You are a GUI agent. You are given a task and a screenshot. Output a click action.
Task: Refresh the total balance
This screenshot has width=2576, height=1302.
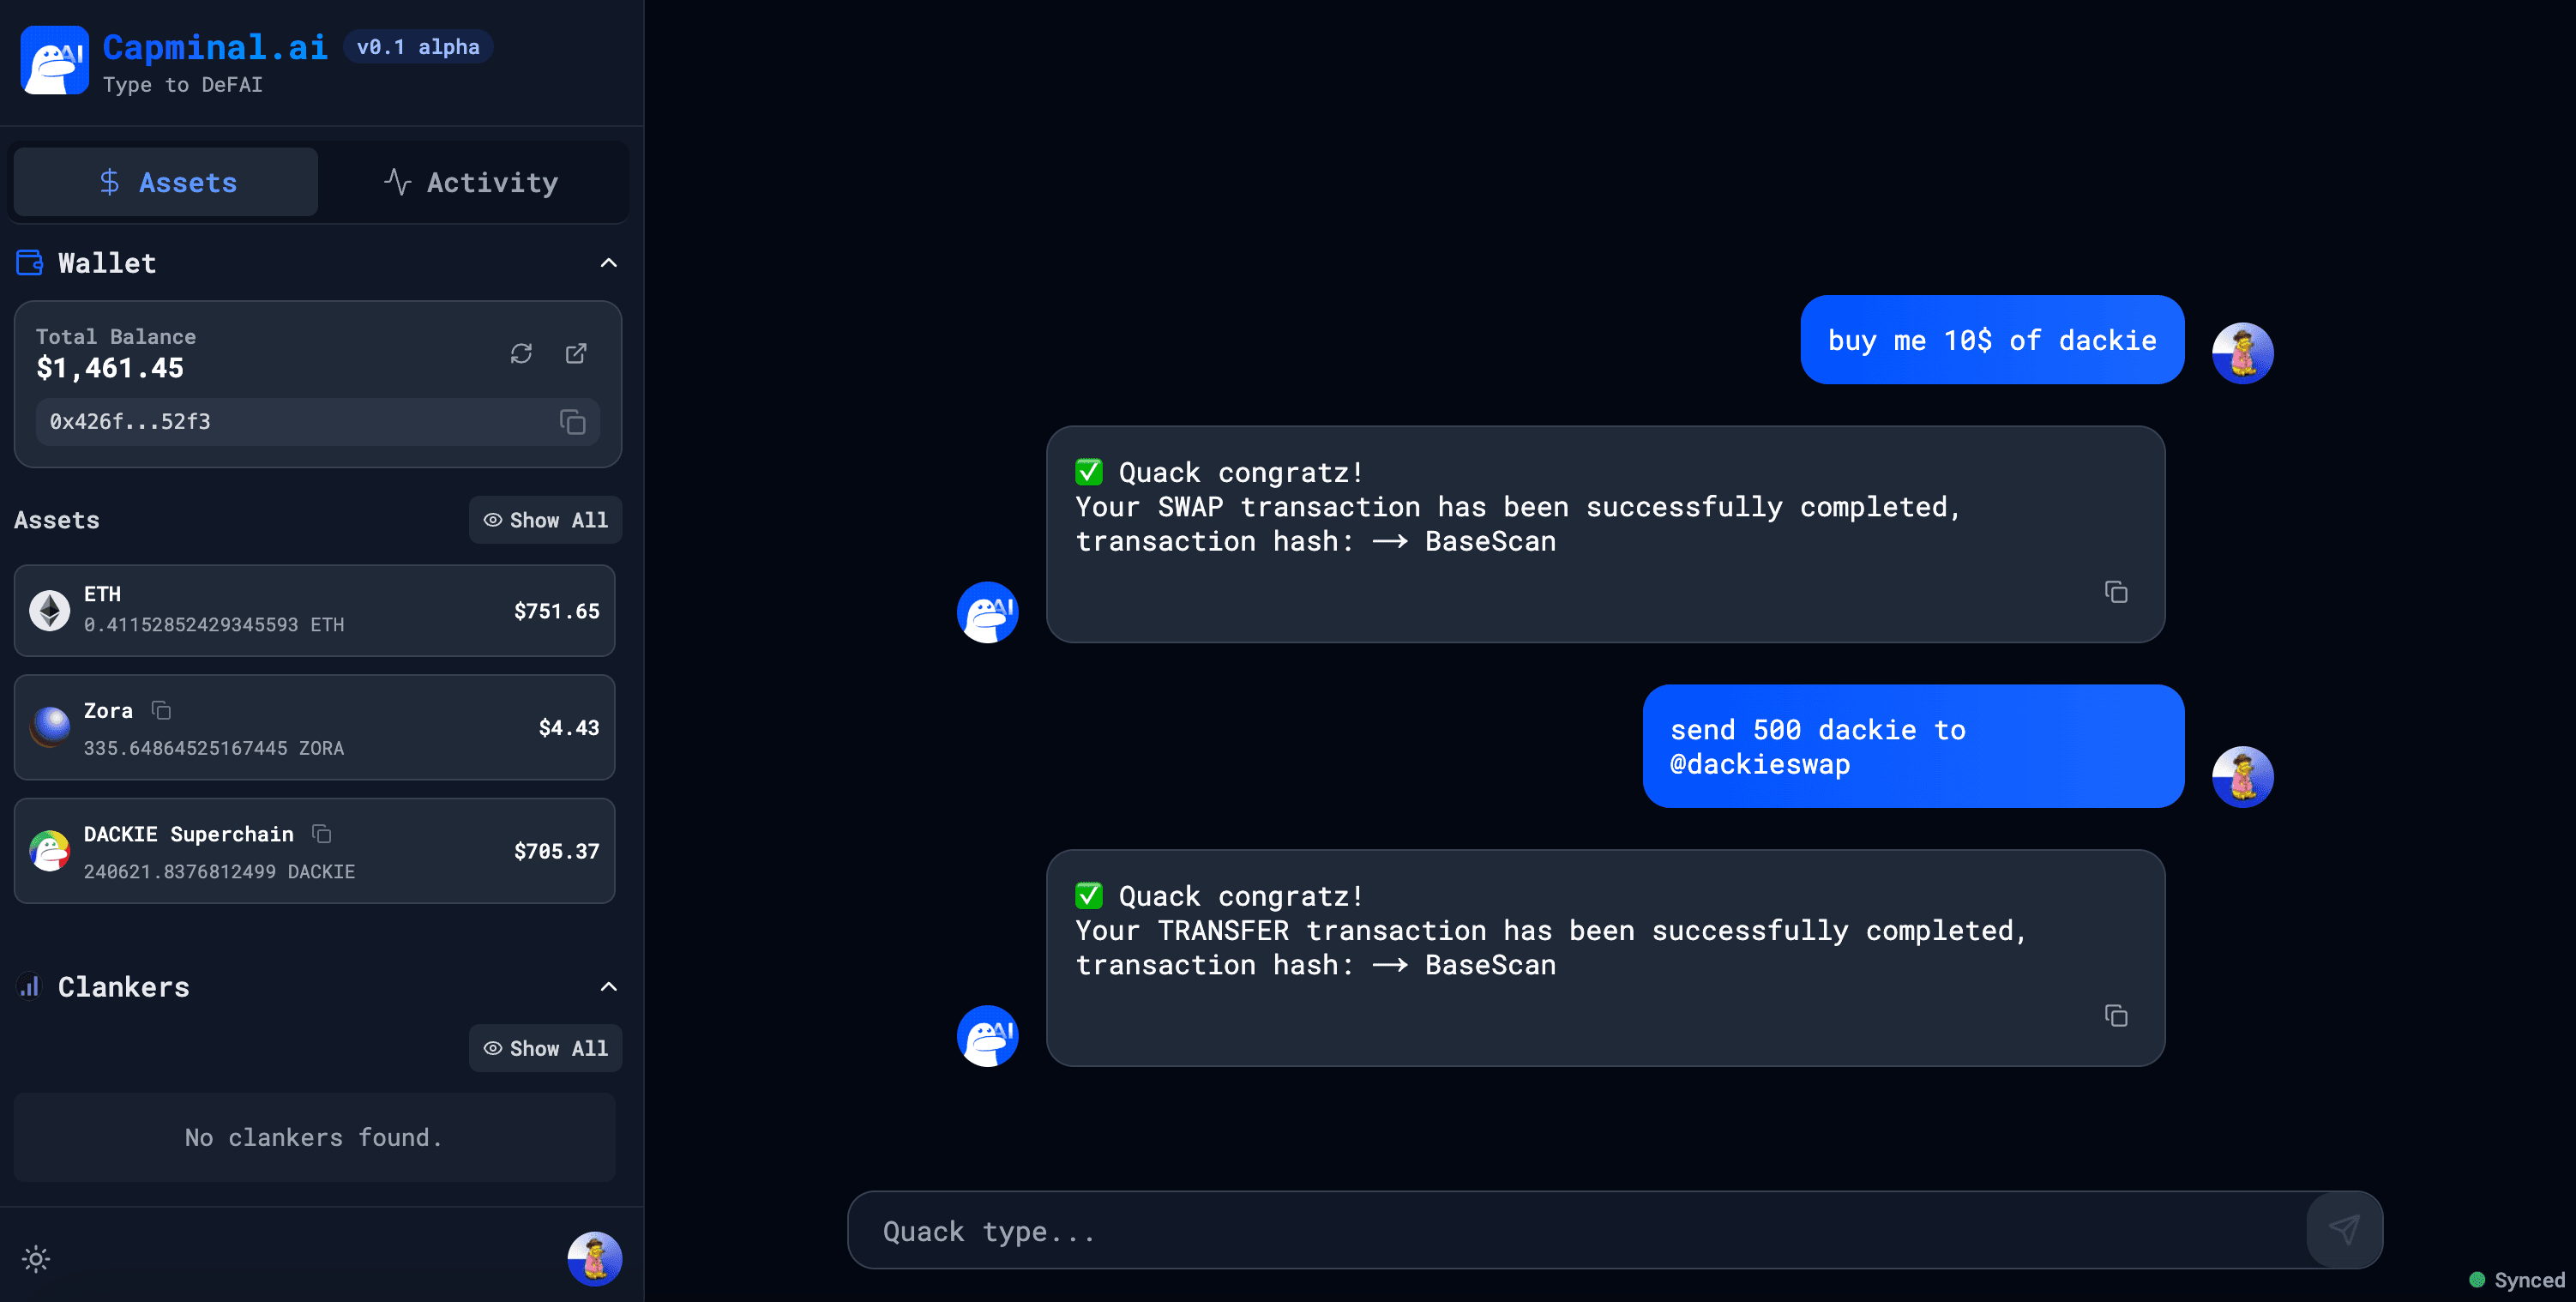(x=521, y=353)
